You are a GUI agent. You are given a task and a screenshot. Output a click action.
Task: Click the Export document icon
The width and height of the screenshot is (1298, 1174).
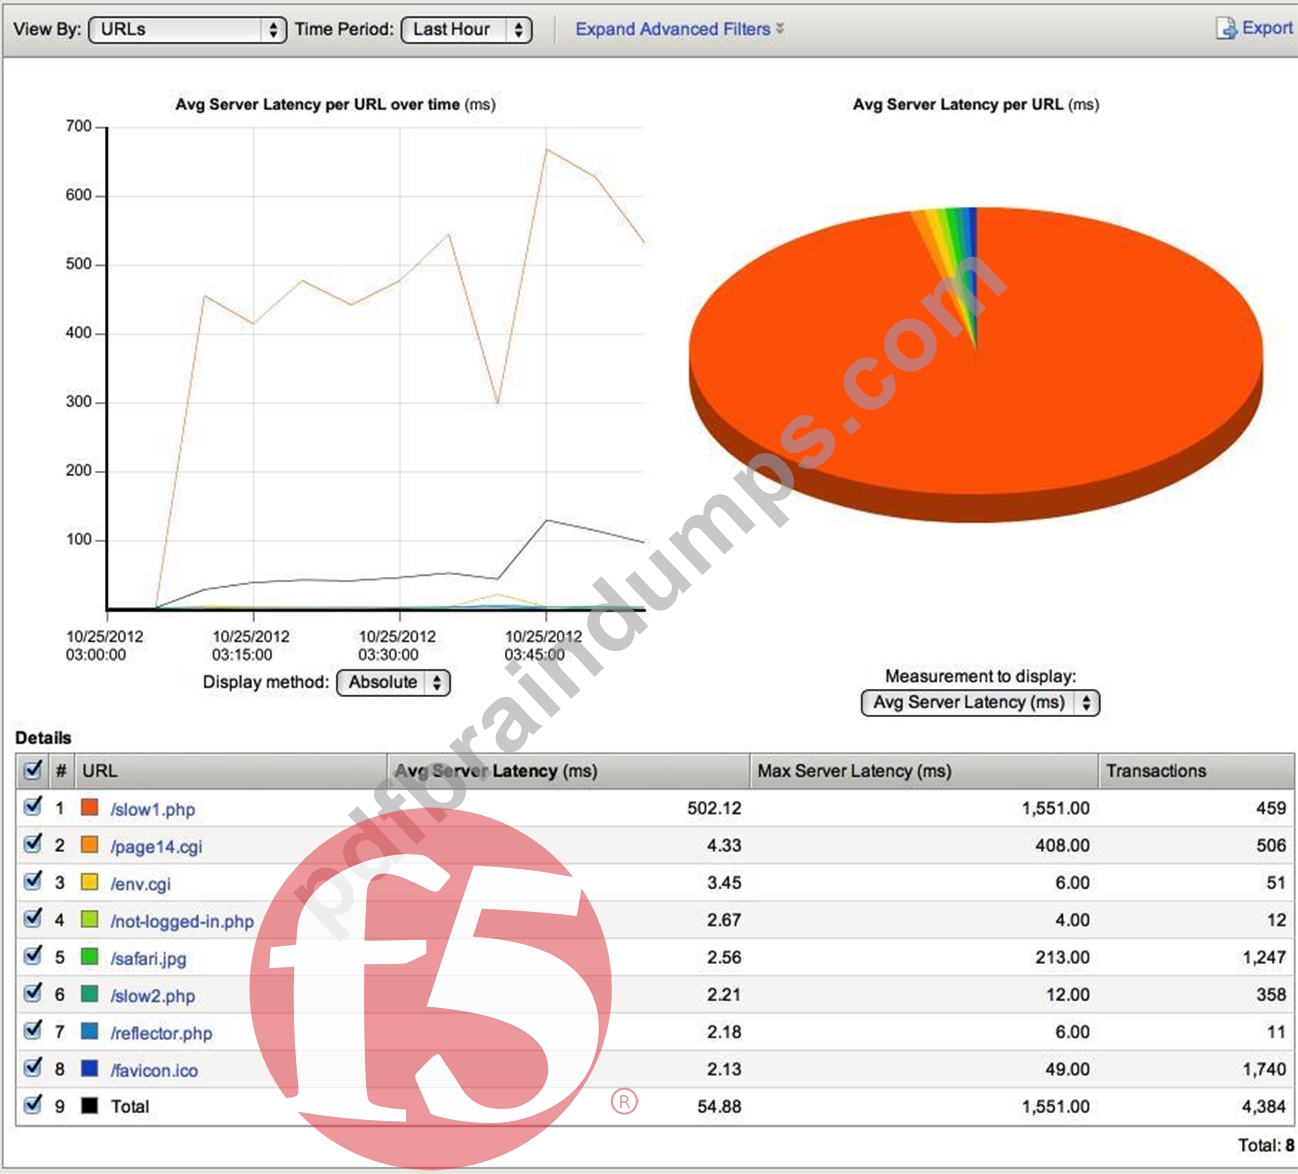(1226, 28)
